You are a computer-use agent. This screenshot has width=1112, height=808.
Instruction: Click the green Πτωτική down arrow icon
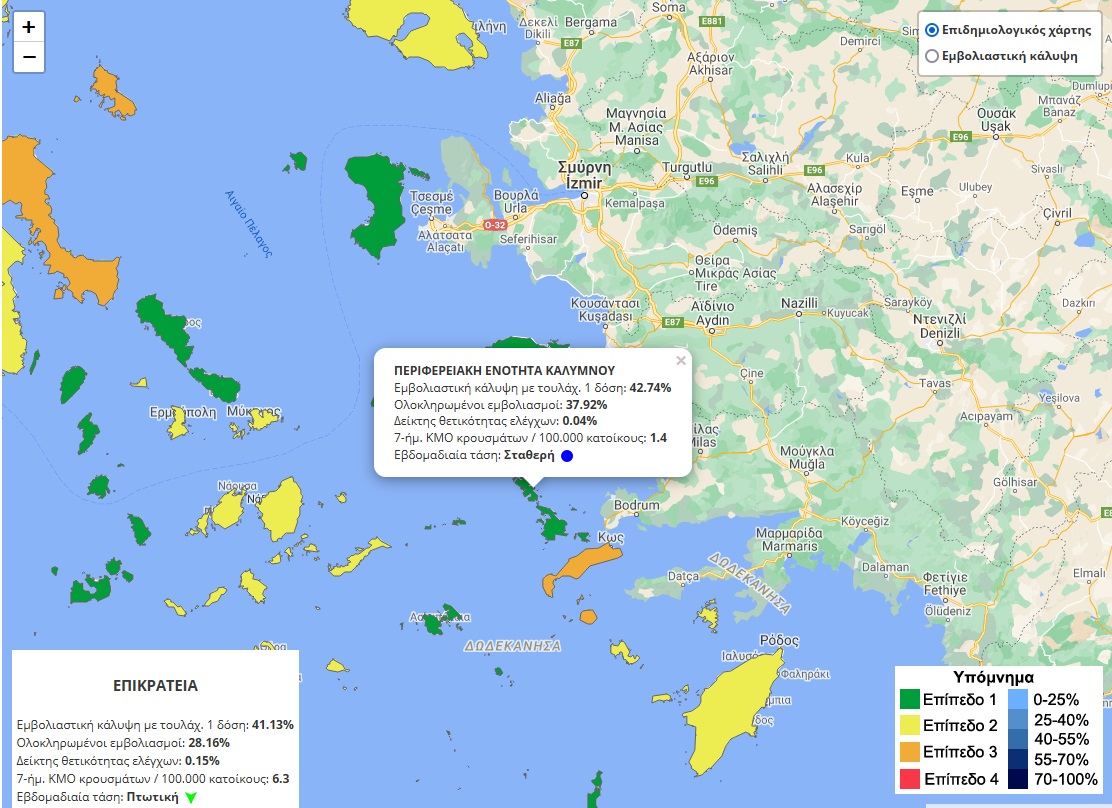tap(191, 797)
